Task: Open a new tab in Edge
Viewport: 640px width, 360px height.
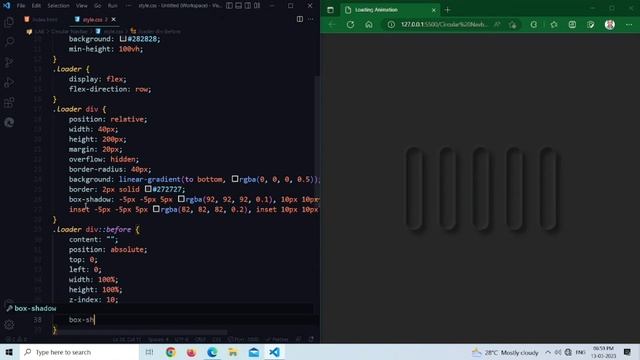Action: pyautogui.click(x=448, y=10)
